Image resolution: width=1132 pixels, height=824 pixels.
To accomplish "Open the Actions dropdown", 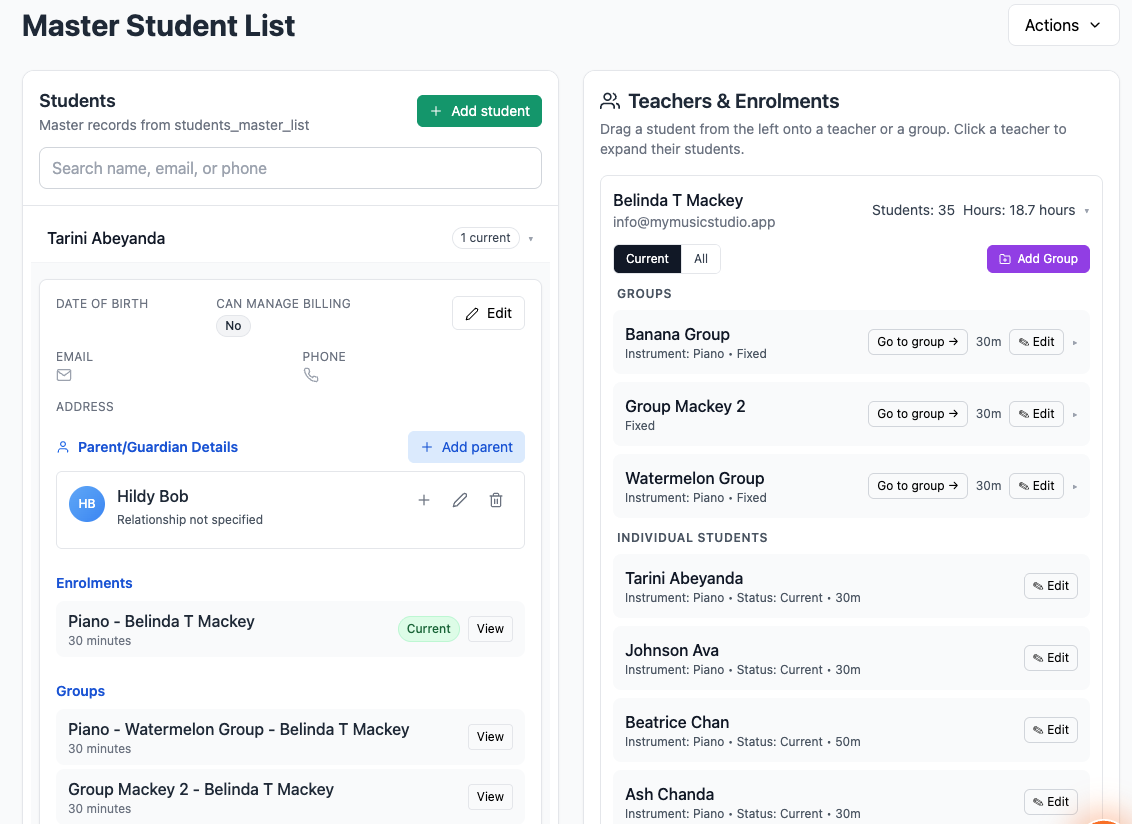I will coord(1063,25).
